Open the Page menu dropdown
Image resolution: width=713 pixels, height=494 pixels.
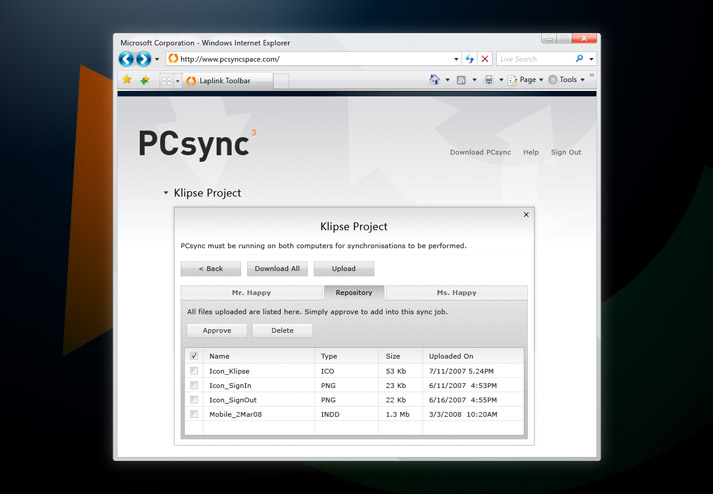point(526,80)
